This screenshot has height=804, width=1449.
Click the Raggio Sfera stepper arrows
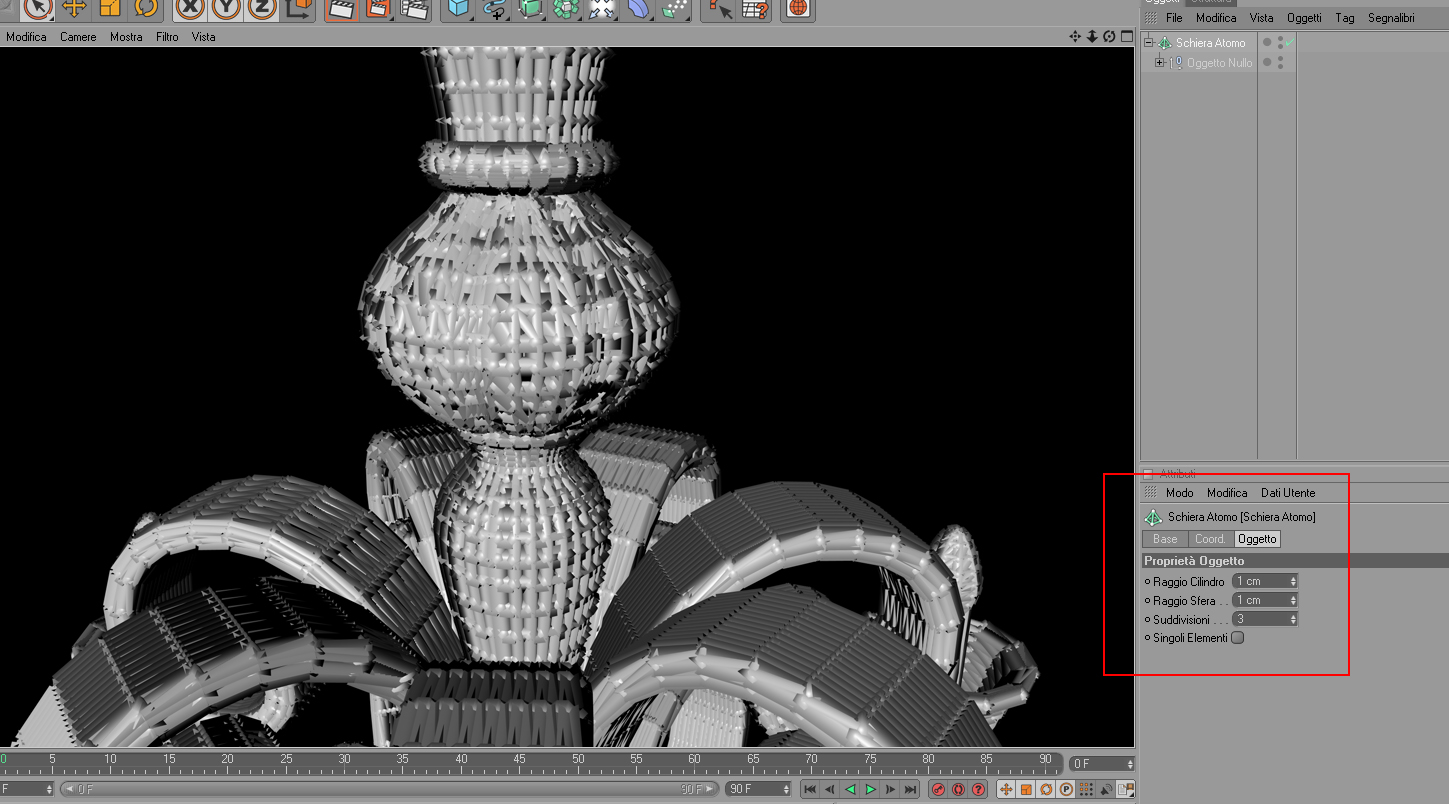1293,600
